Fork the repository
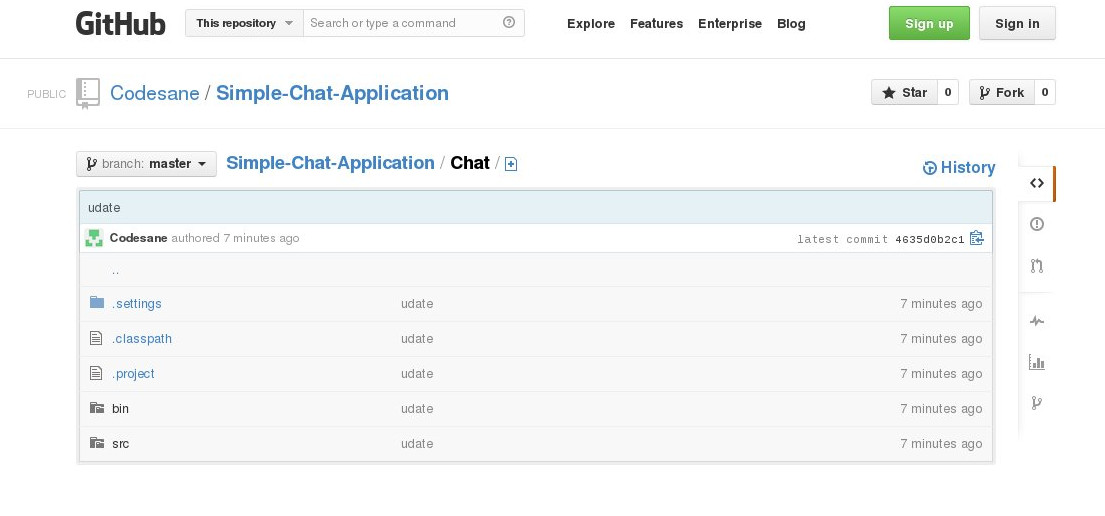This screenshot has width=1105, height=516. [x=1001, y=92]
